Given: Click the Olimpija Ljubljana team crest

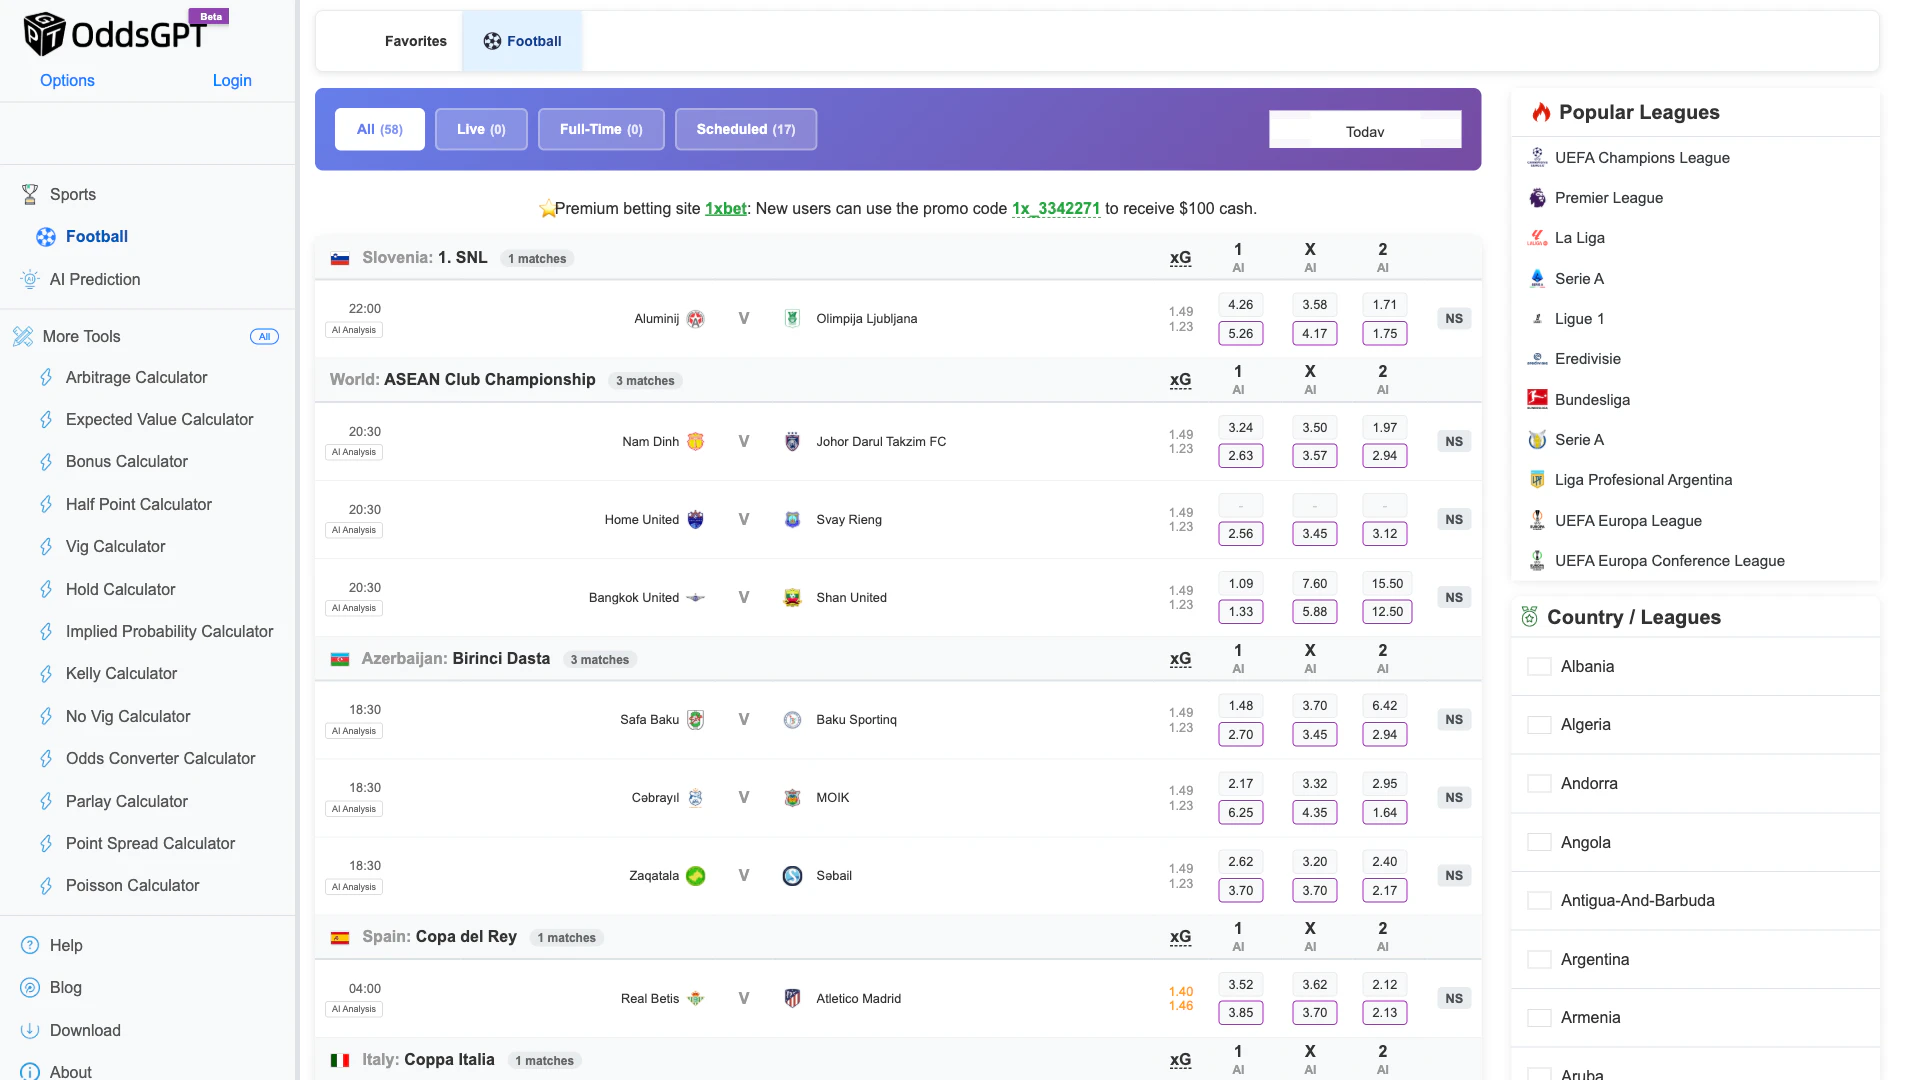Looking at the screenshot, I should pyautogui.click(x=792, y=319).
